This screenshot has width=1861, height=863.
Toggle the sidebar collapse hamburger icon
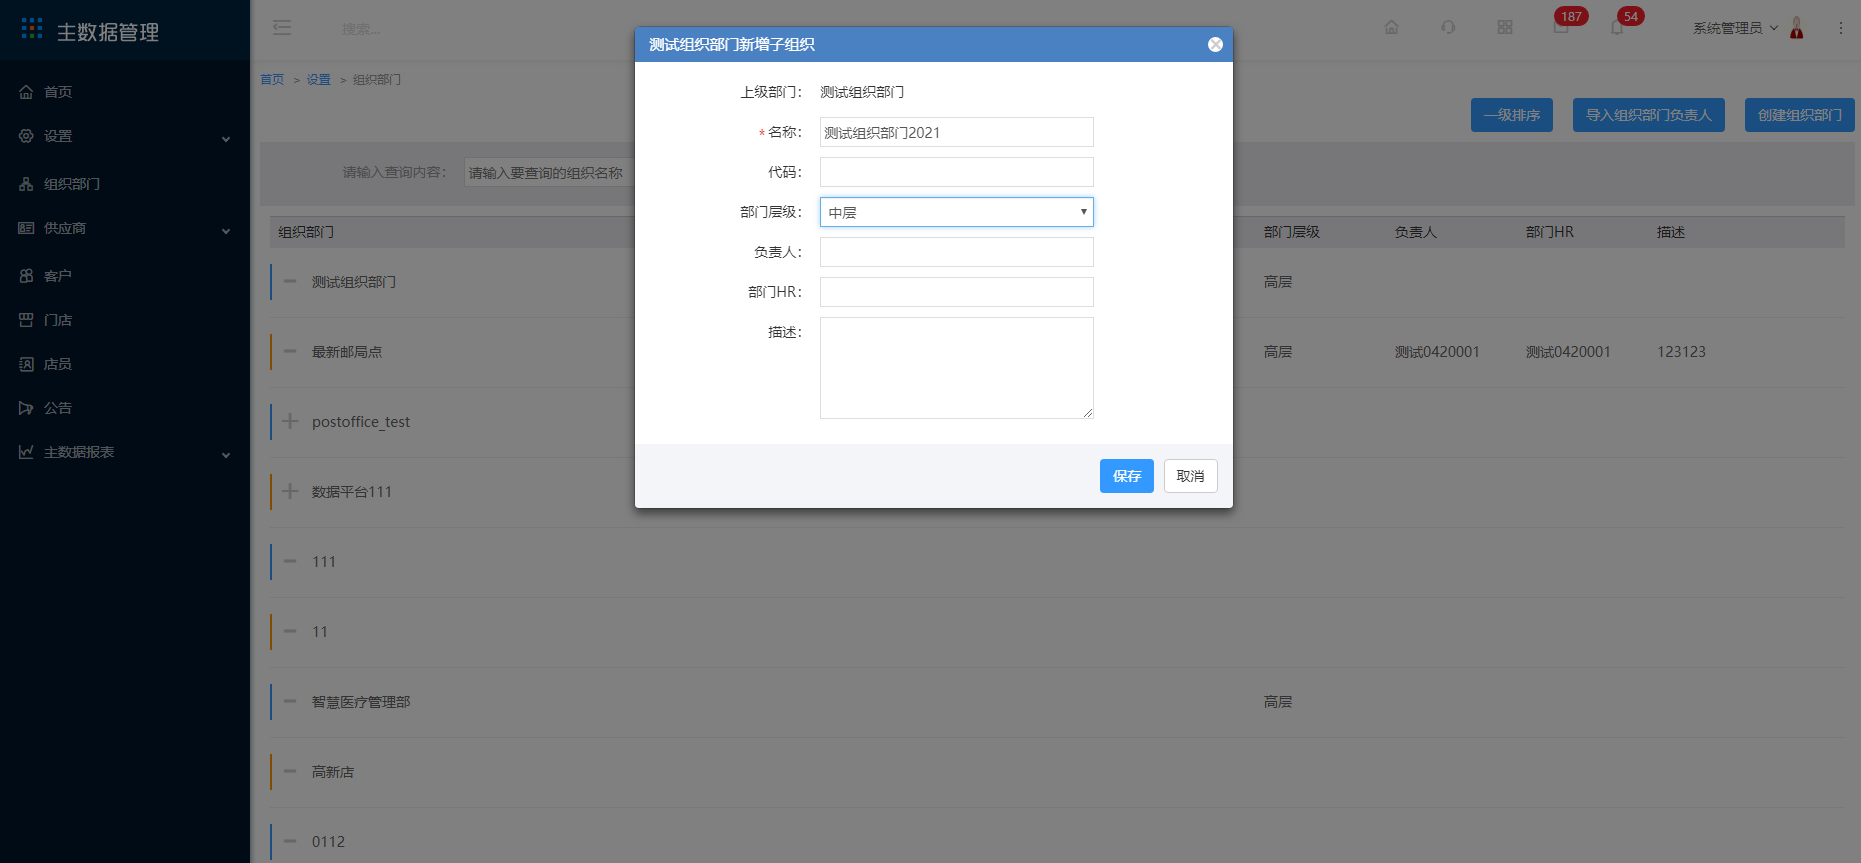click(282, 28)
